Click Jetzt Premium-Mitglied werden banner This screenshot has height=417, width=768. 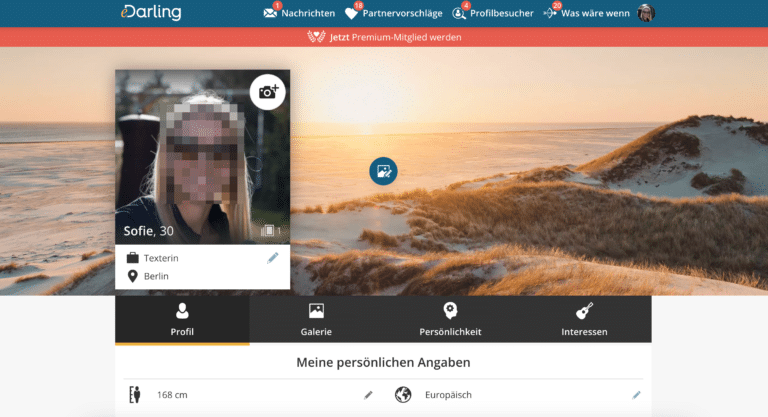pos(384,37)
